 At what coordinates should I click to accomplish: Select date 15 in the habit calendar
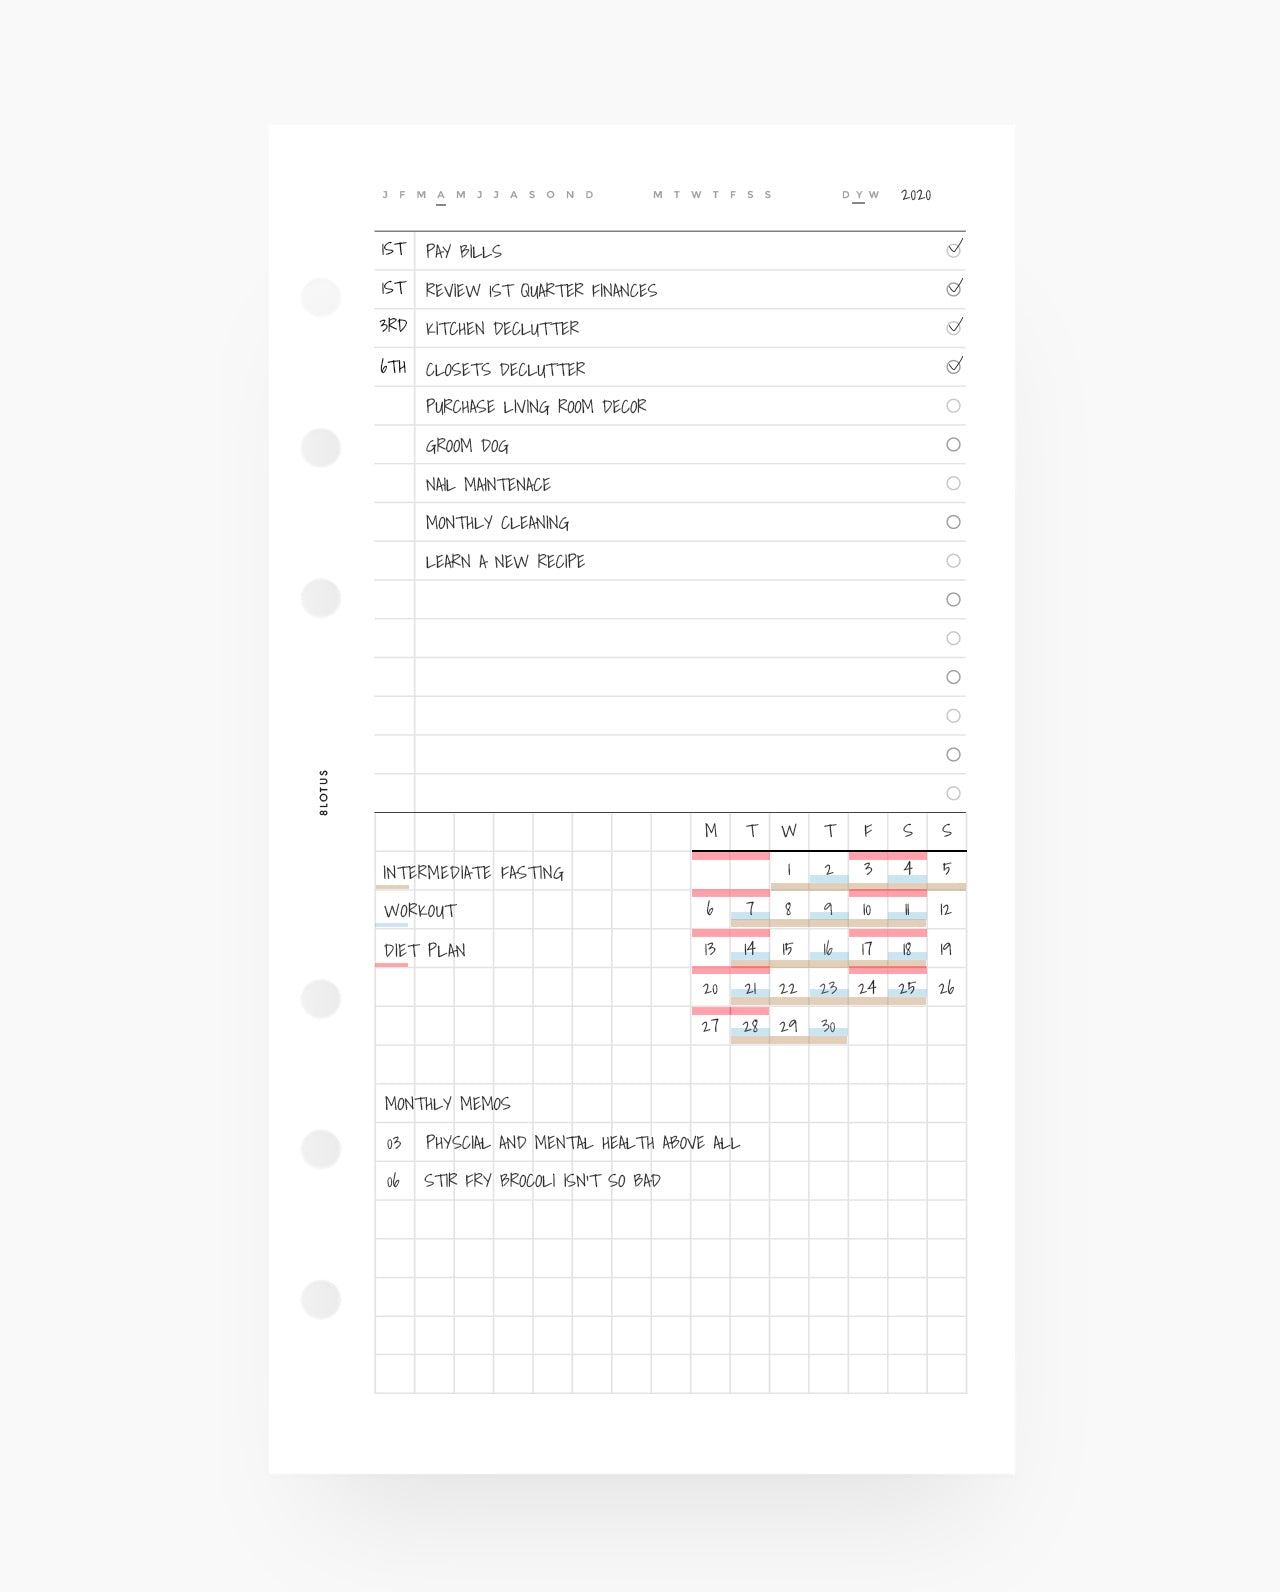788,949
